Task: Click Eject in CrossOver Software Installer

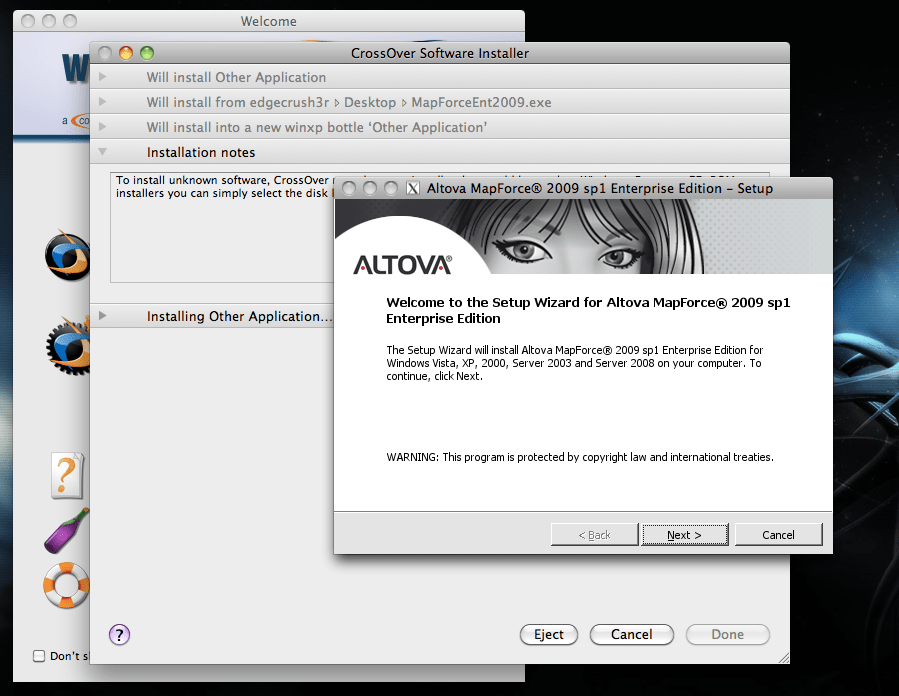Action: (x=549, y=634)
